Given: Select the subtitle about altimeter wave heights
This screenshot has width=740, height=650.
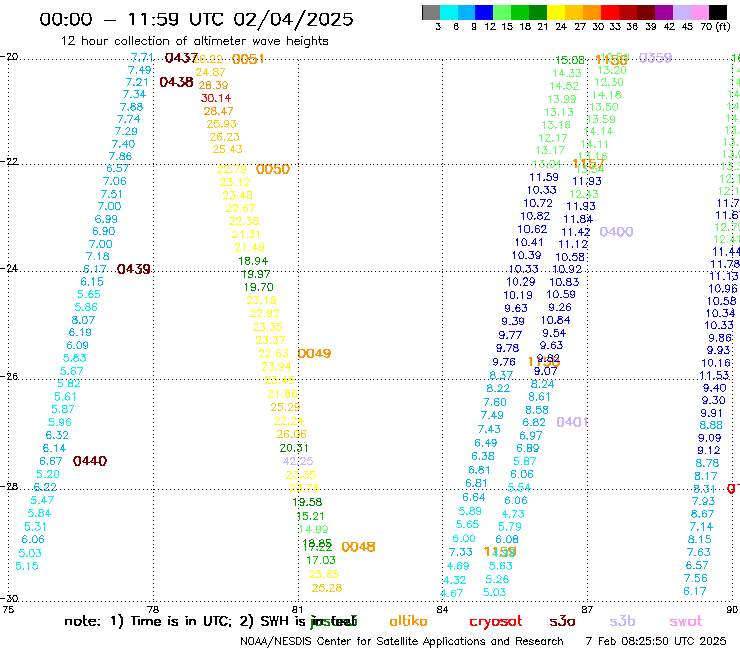Looking at the screenshot, I should point(194,41).
